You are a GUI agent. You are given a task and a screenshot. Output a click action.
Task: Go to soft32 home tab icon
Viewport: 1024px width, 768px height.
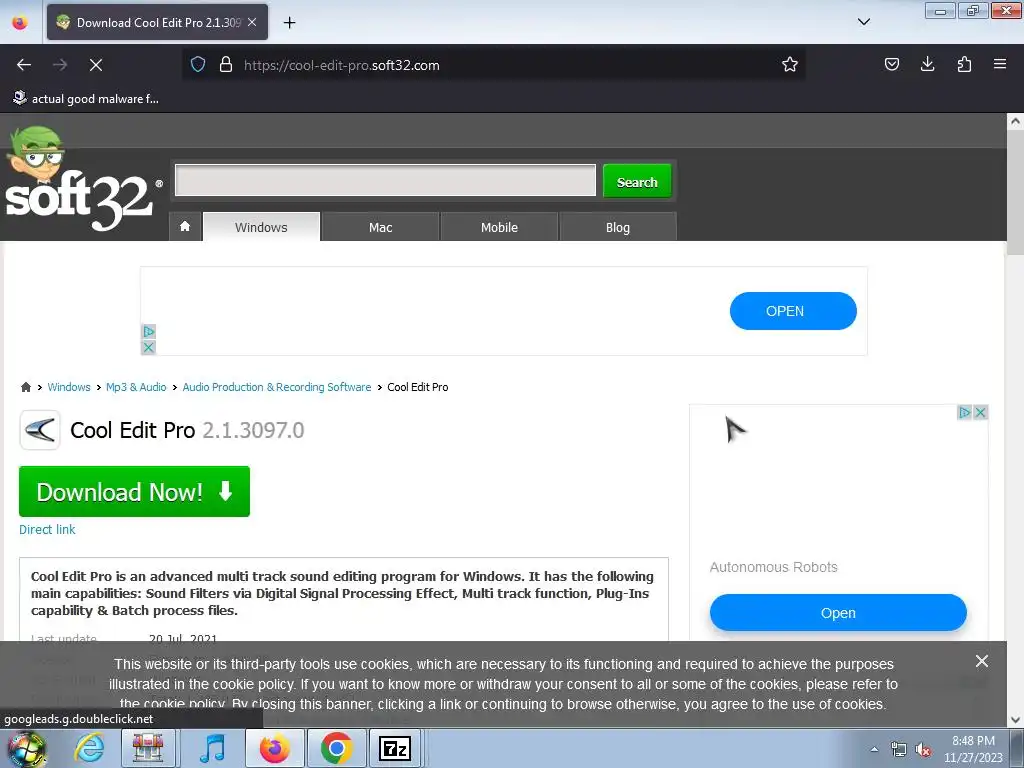click(185, 227)
